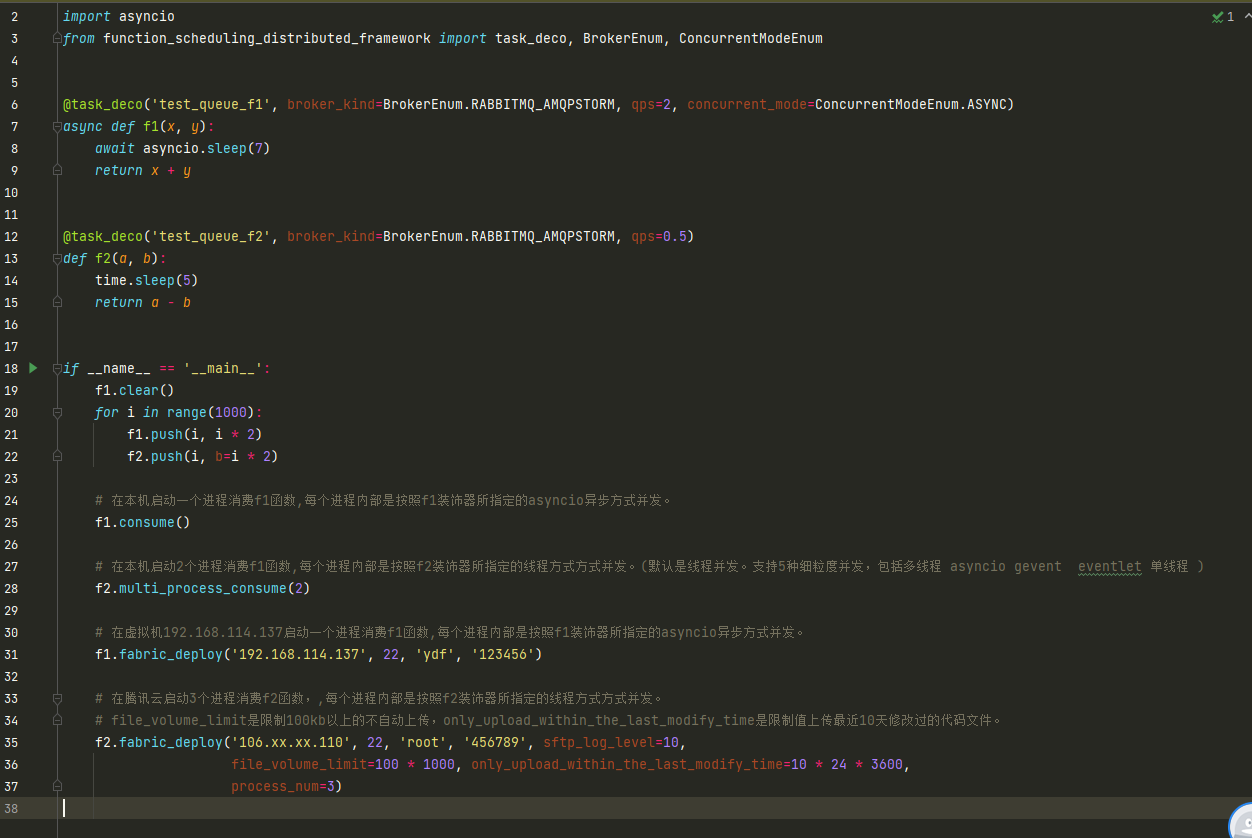The height and width of the screenshot is (838, 1252).
Task: Click 'import asyncio' on line 2
Action: (118, 17)
